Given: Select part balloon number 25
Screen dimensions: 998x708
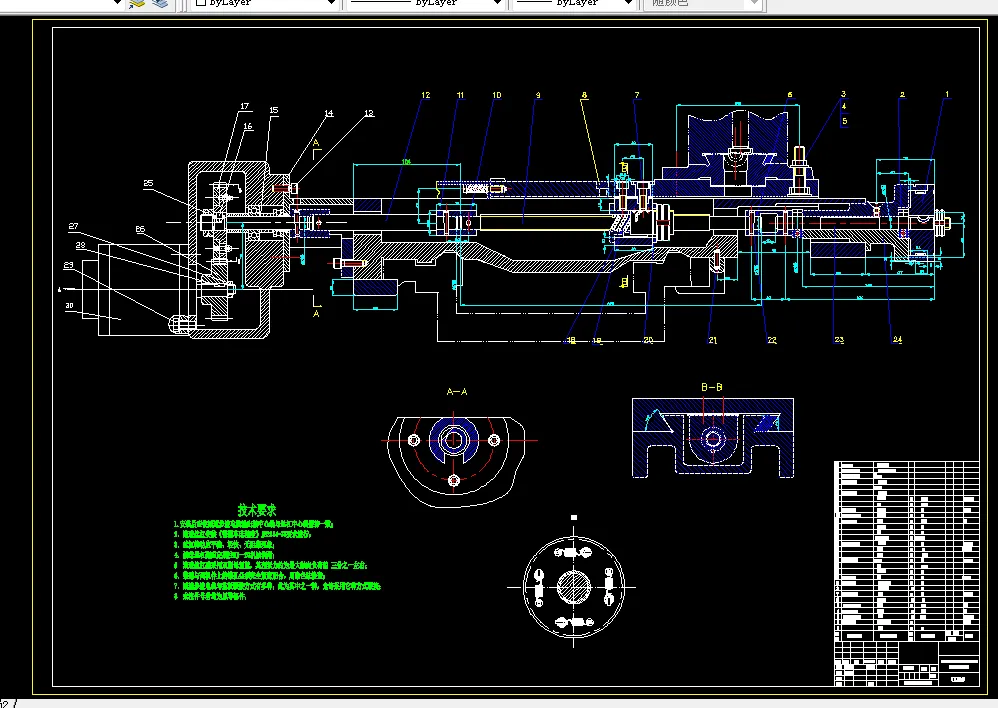Looking at the screenshot, I should pyautogui.click(x=148, y=183).
